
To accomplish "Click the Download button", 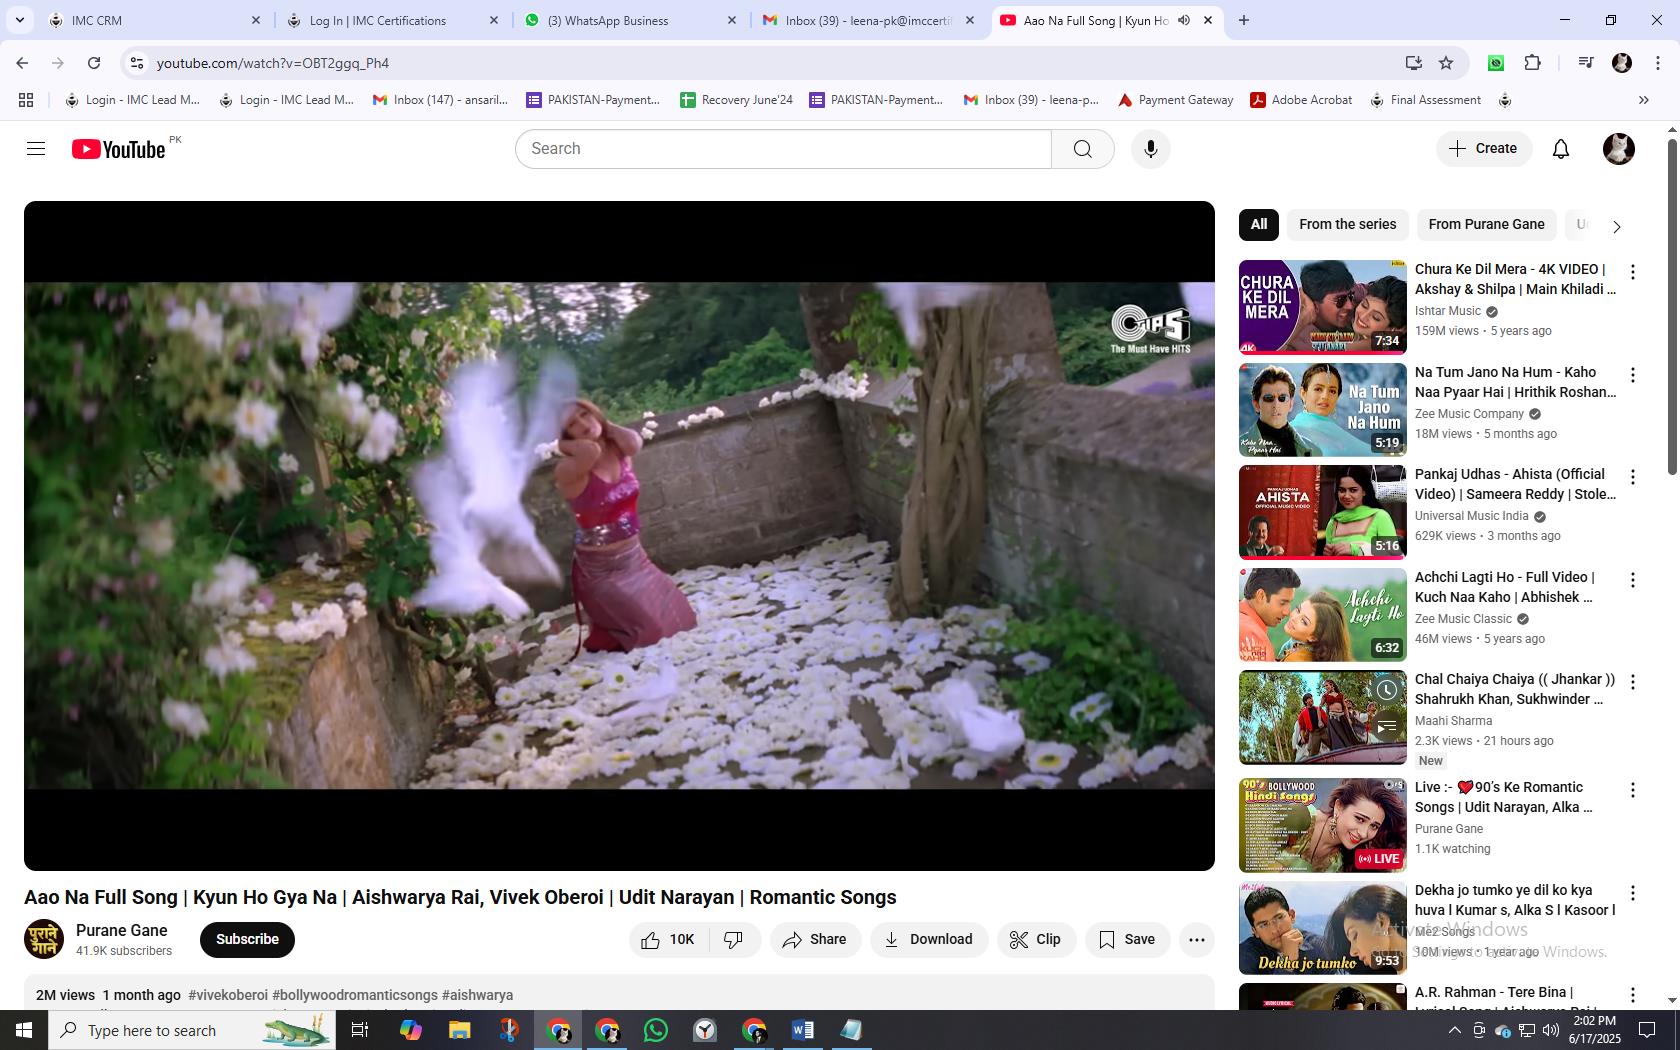I will tap(929, 939).
